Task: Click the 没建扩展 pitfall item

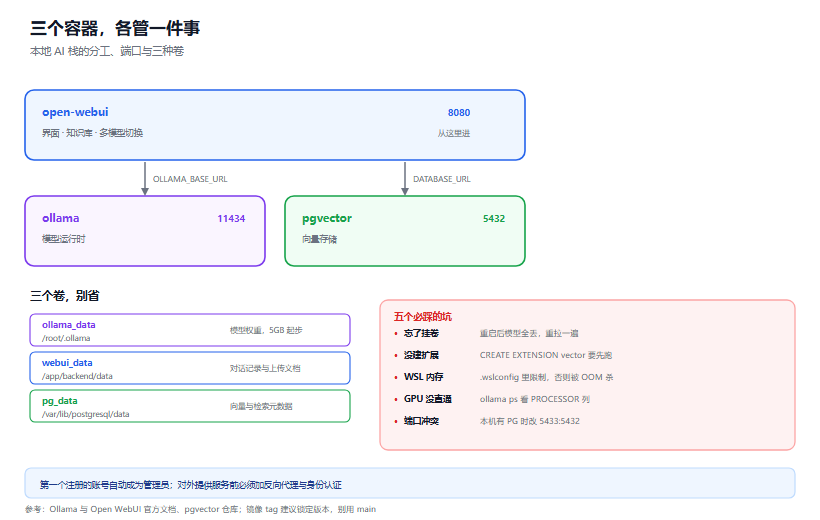Action: coord(421,356)
